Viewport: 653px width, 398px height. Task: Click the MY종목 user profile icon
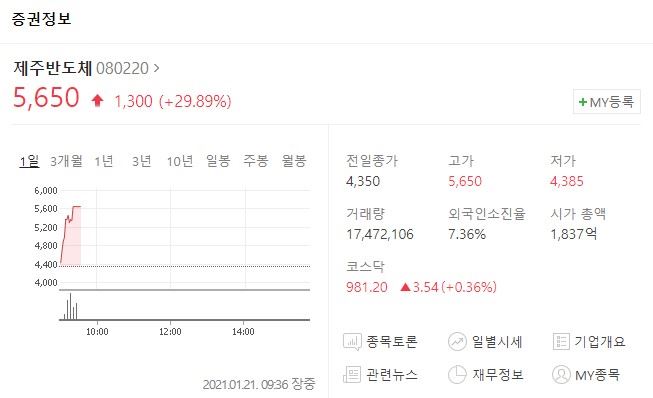point(561,374)
